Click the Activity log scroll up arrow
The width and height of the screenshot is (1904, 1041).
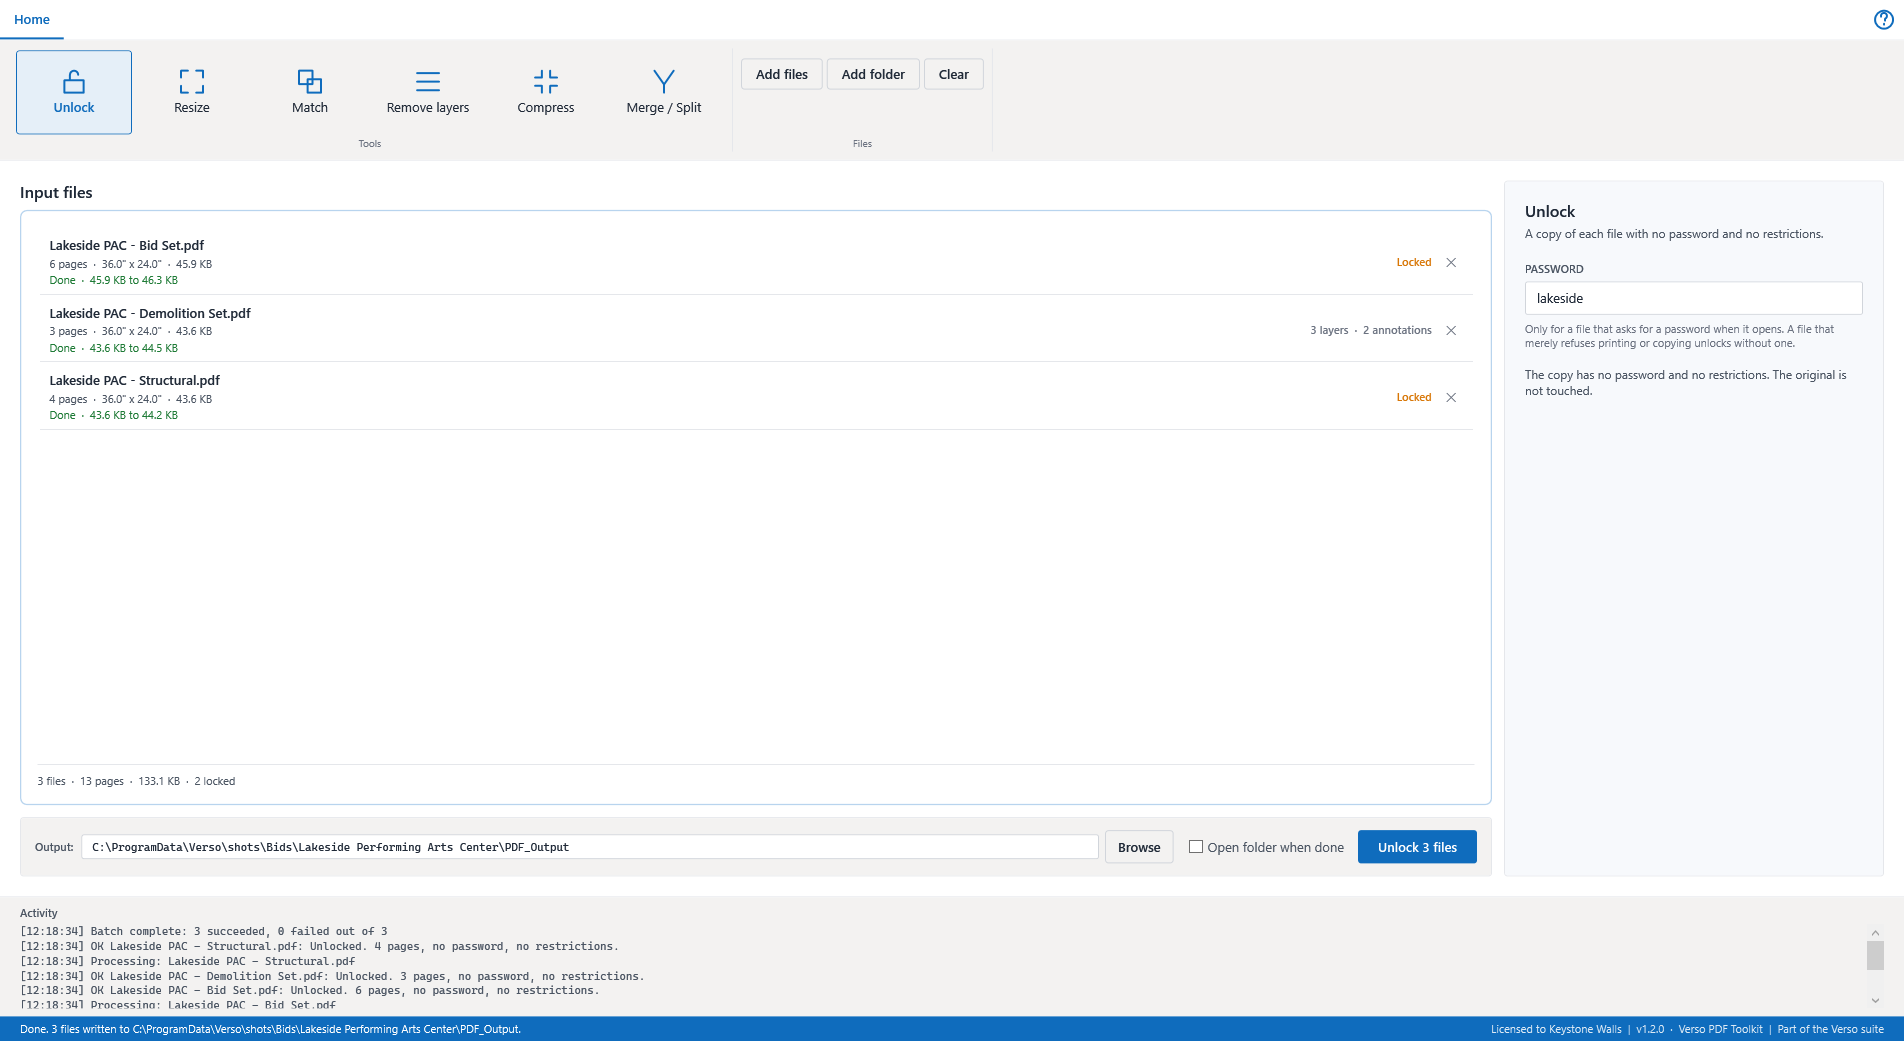pos(1875,933)
